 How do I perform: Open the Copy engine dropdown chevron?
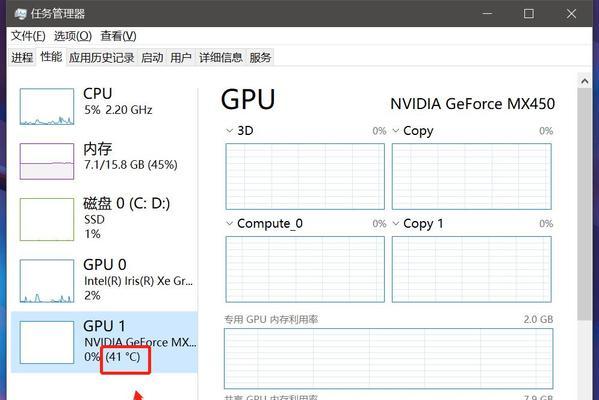396,131
